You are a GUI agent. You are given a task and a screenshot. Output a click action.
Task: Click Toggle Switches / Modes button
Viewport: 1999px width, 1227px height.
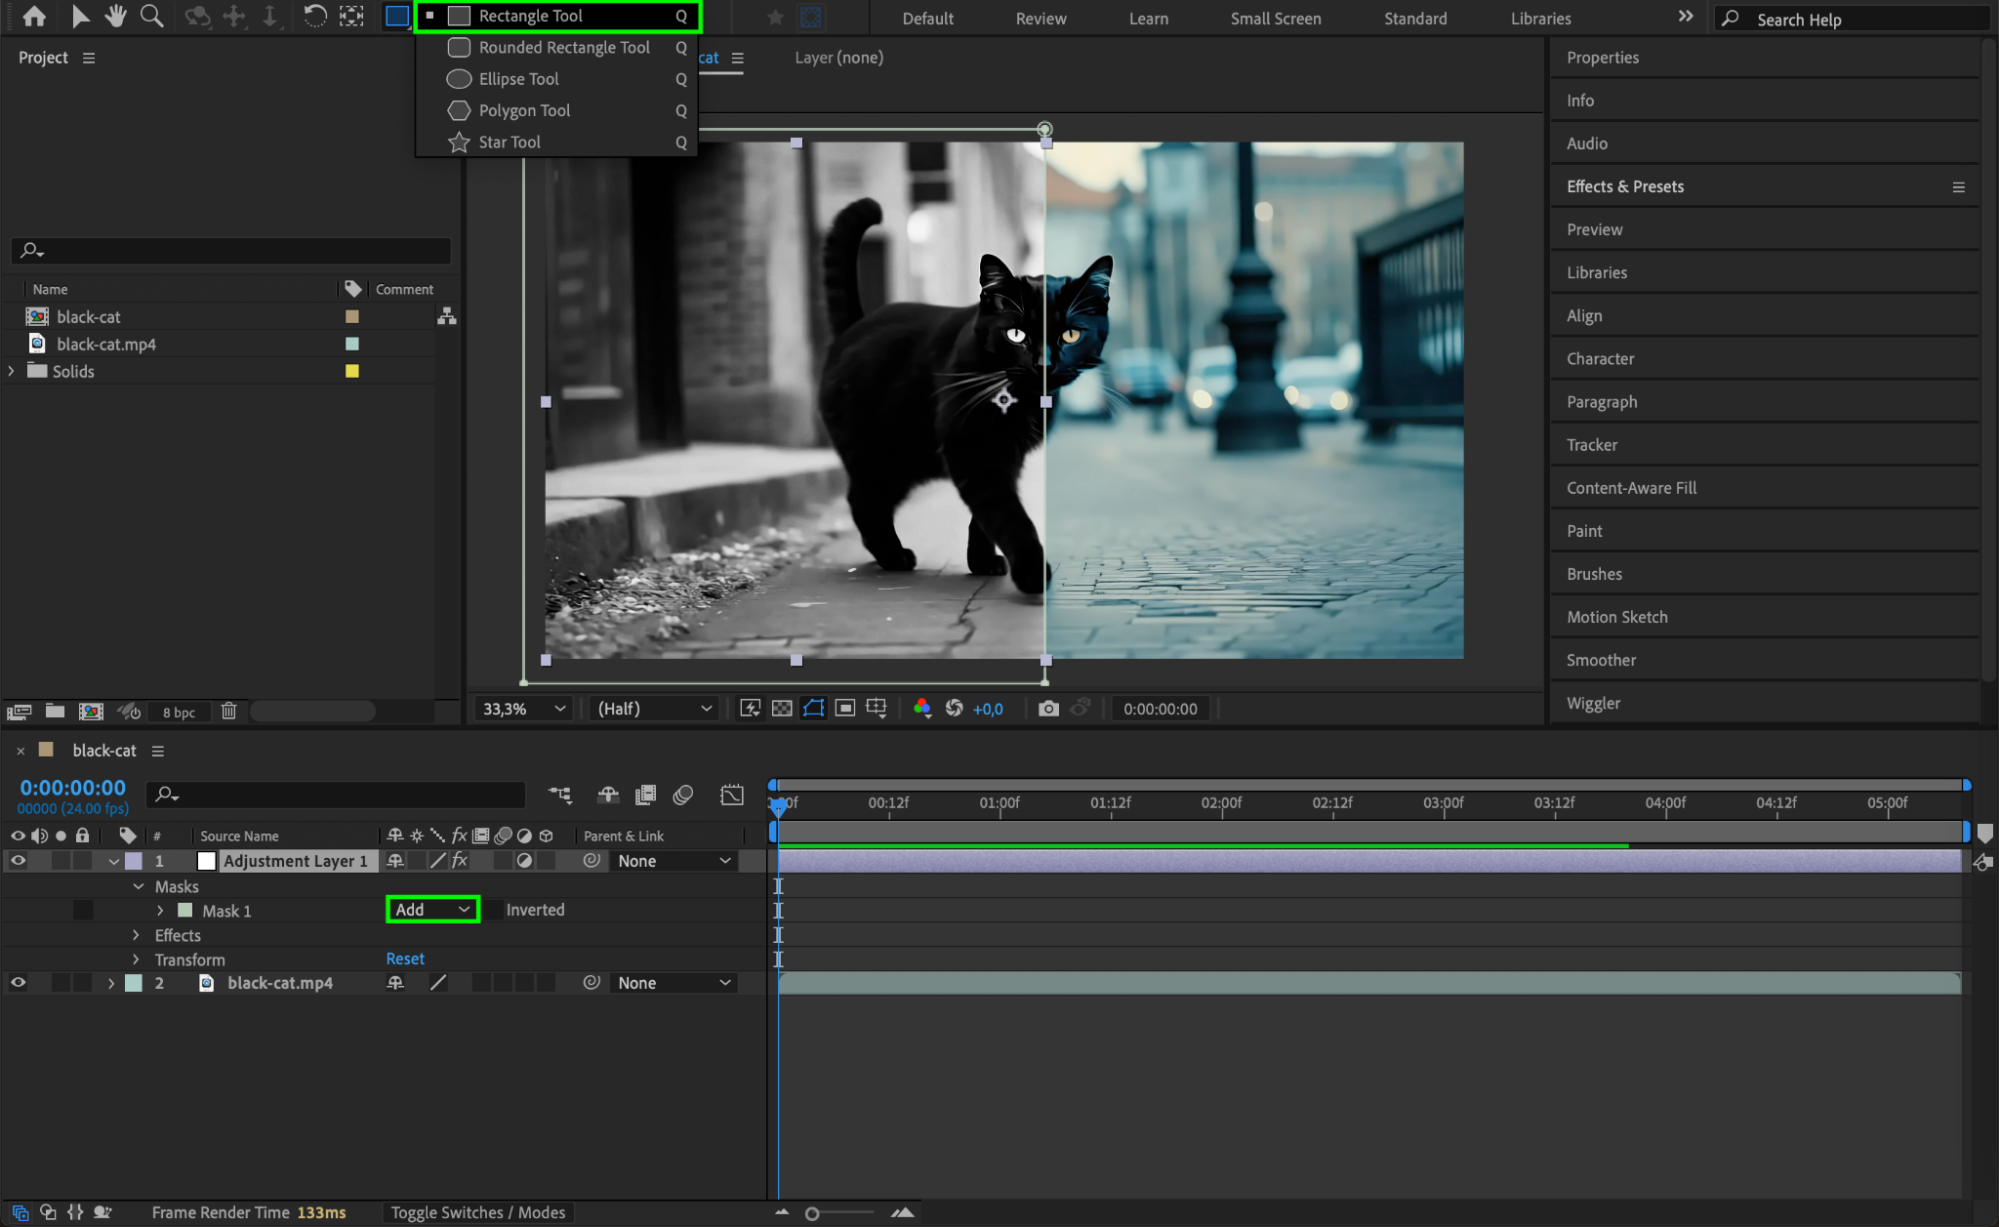(478, 1212)
